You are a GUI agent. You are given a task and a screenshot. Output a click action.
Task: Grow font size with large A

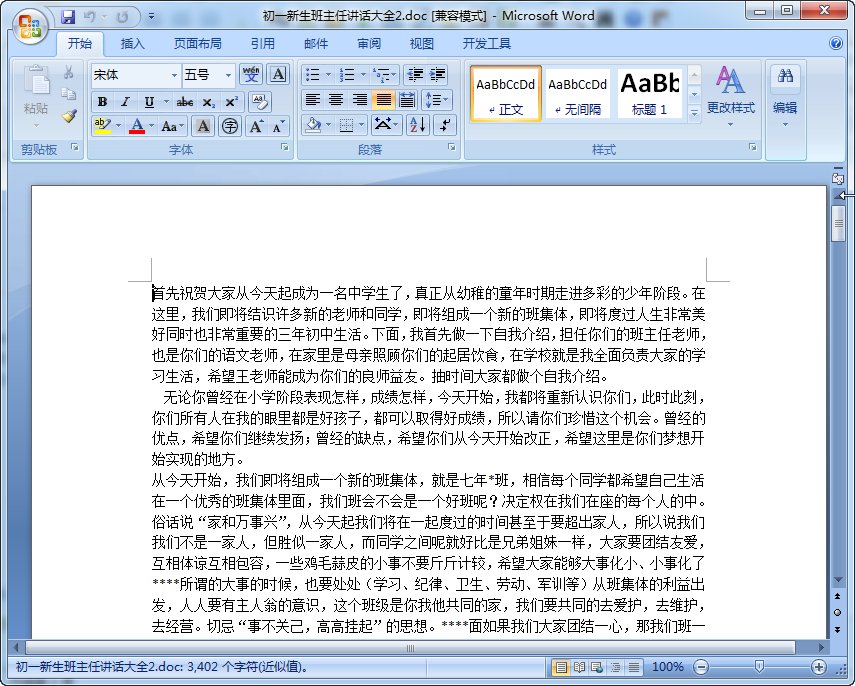[256, 127]
